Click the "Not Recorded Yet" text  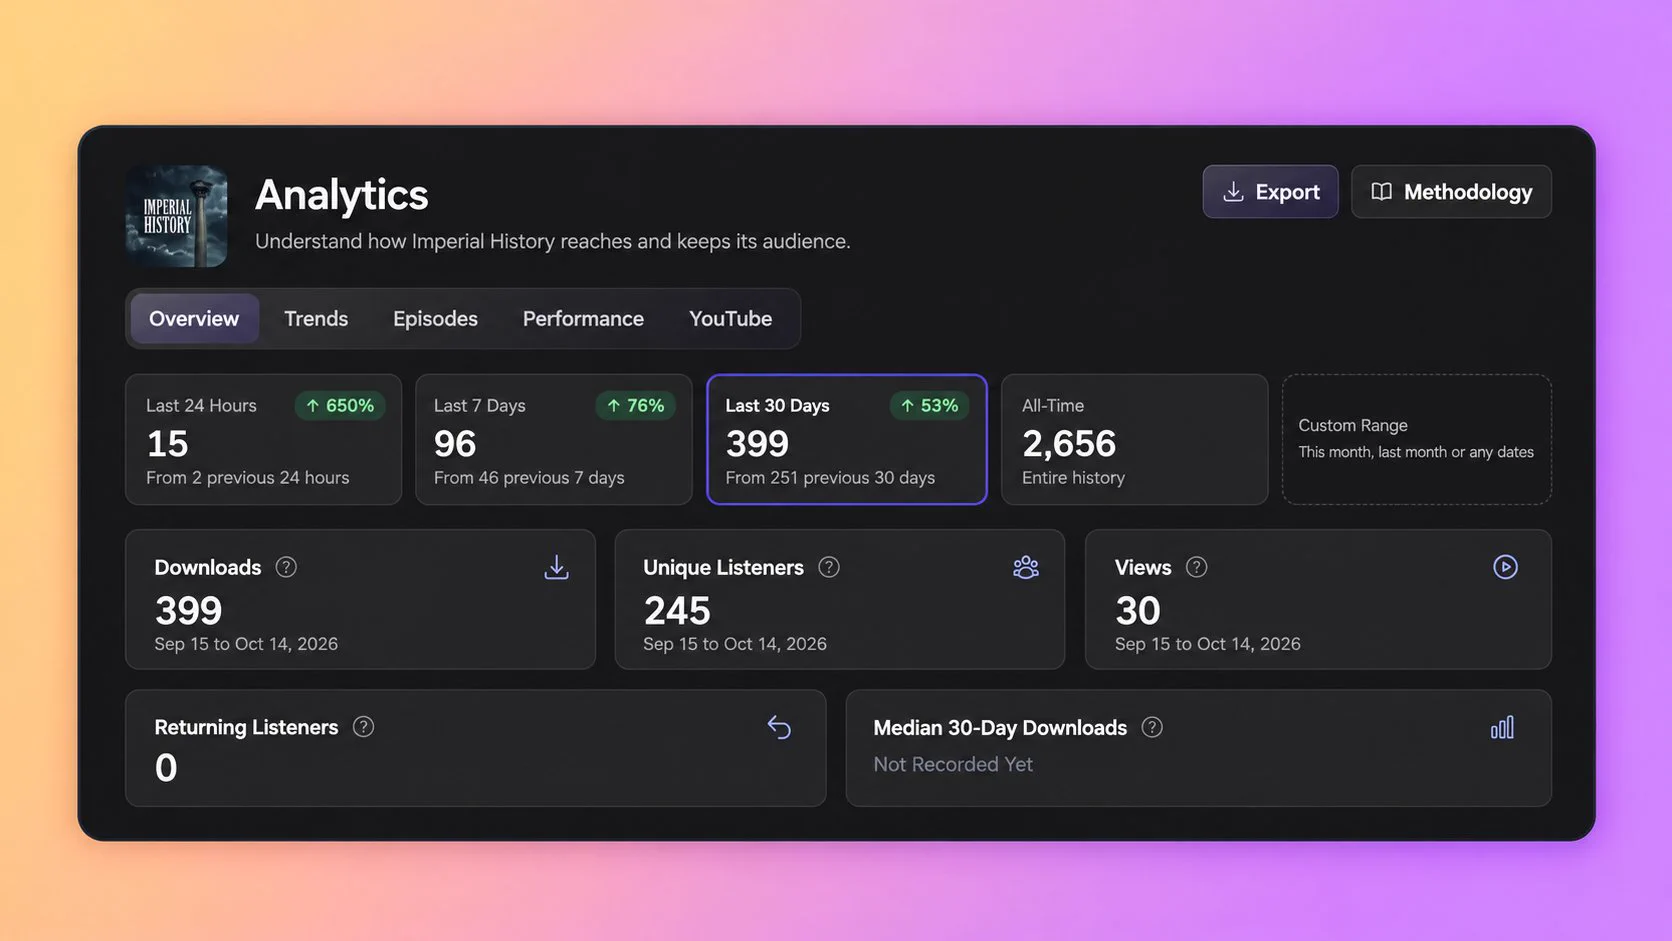[953, 764]
